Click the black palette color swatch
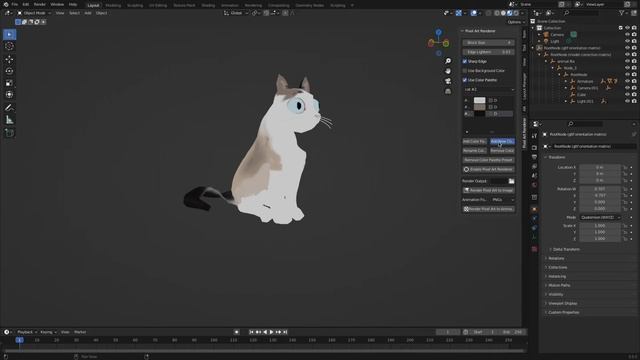Image resolution: width=640 pixels, height=360 pixels. [x=480, y=114]
